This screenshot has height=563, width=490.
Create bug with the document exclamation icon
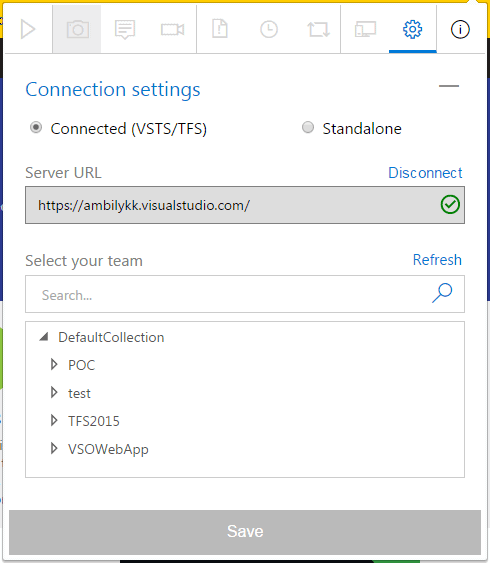click(220, 29)
